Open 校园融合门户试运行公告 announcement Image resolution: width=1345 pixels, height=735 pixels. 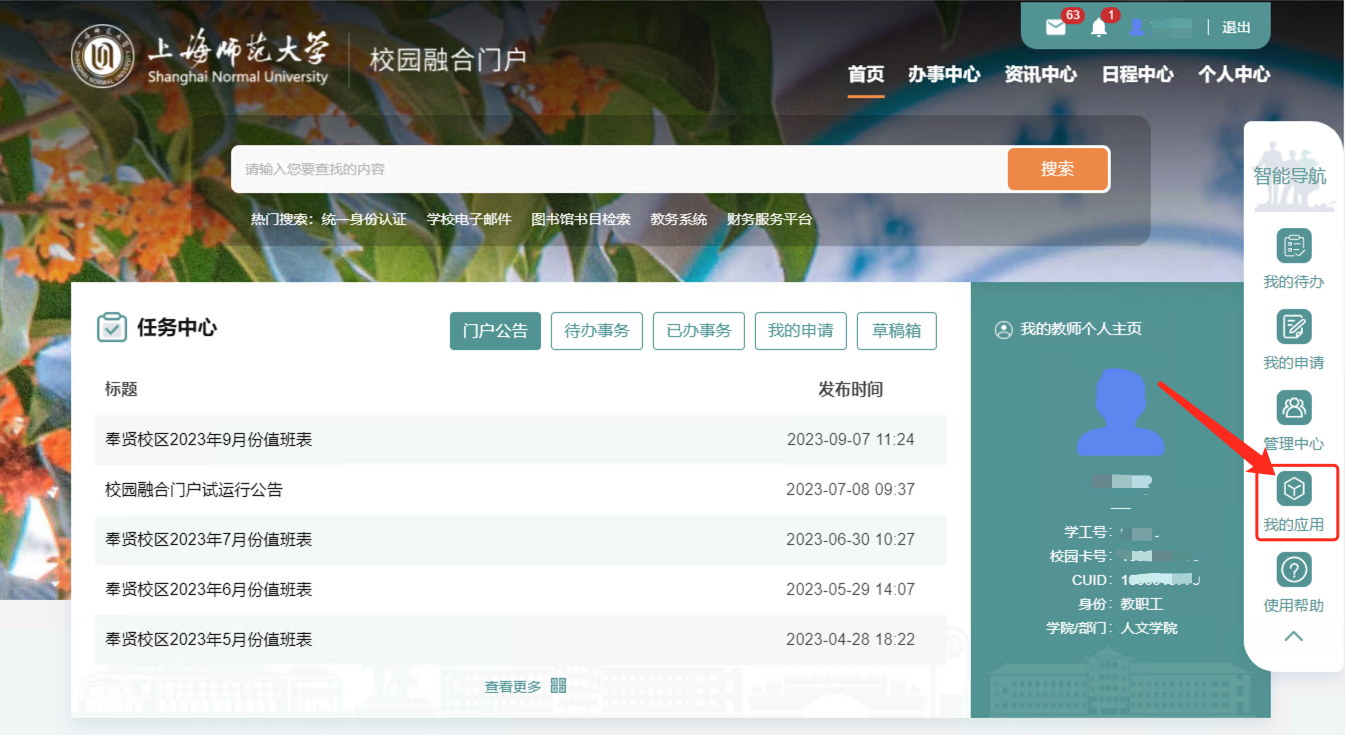[x=194, y=490]
